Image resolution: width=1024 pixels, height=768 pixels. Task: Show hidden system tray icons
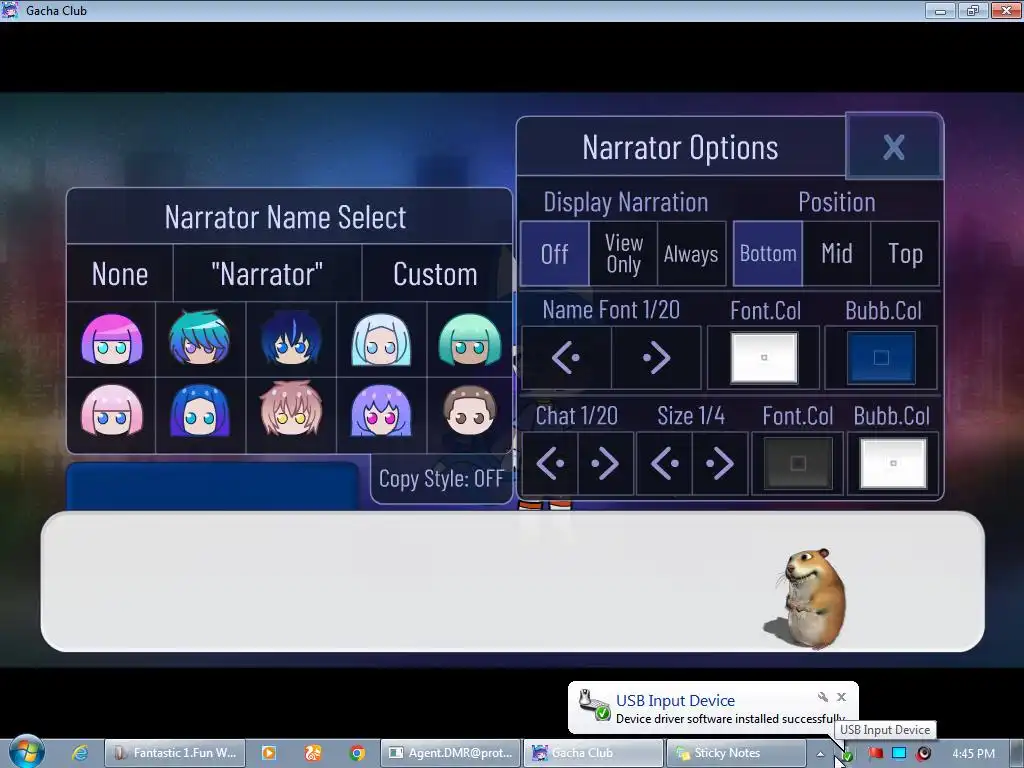click(x=820, y=754)
